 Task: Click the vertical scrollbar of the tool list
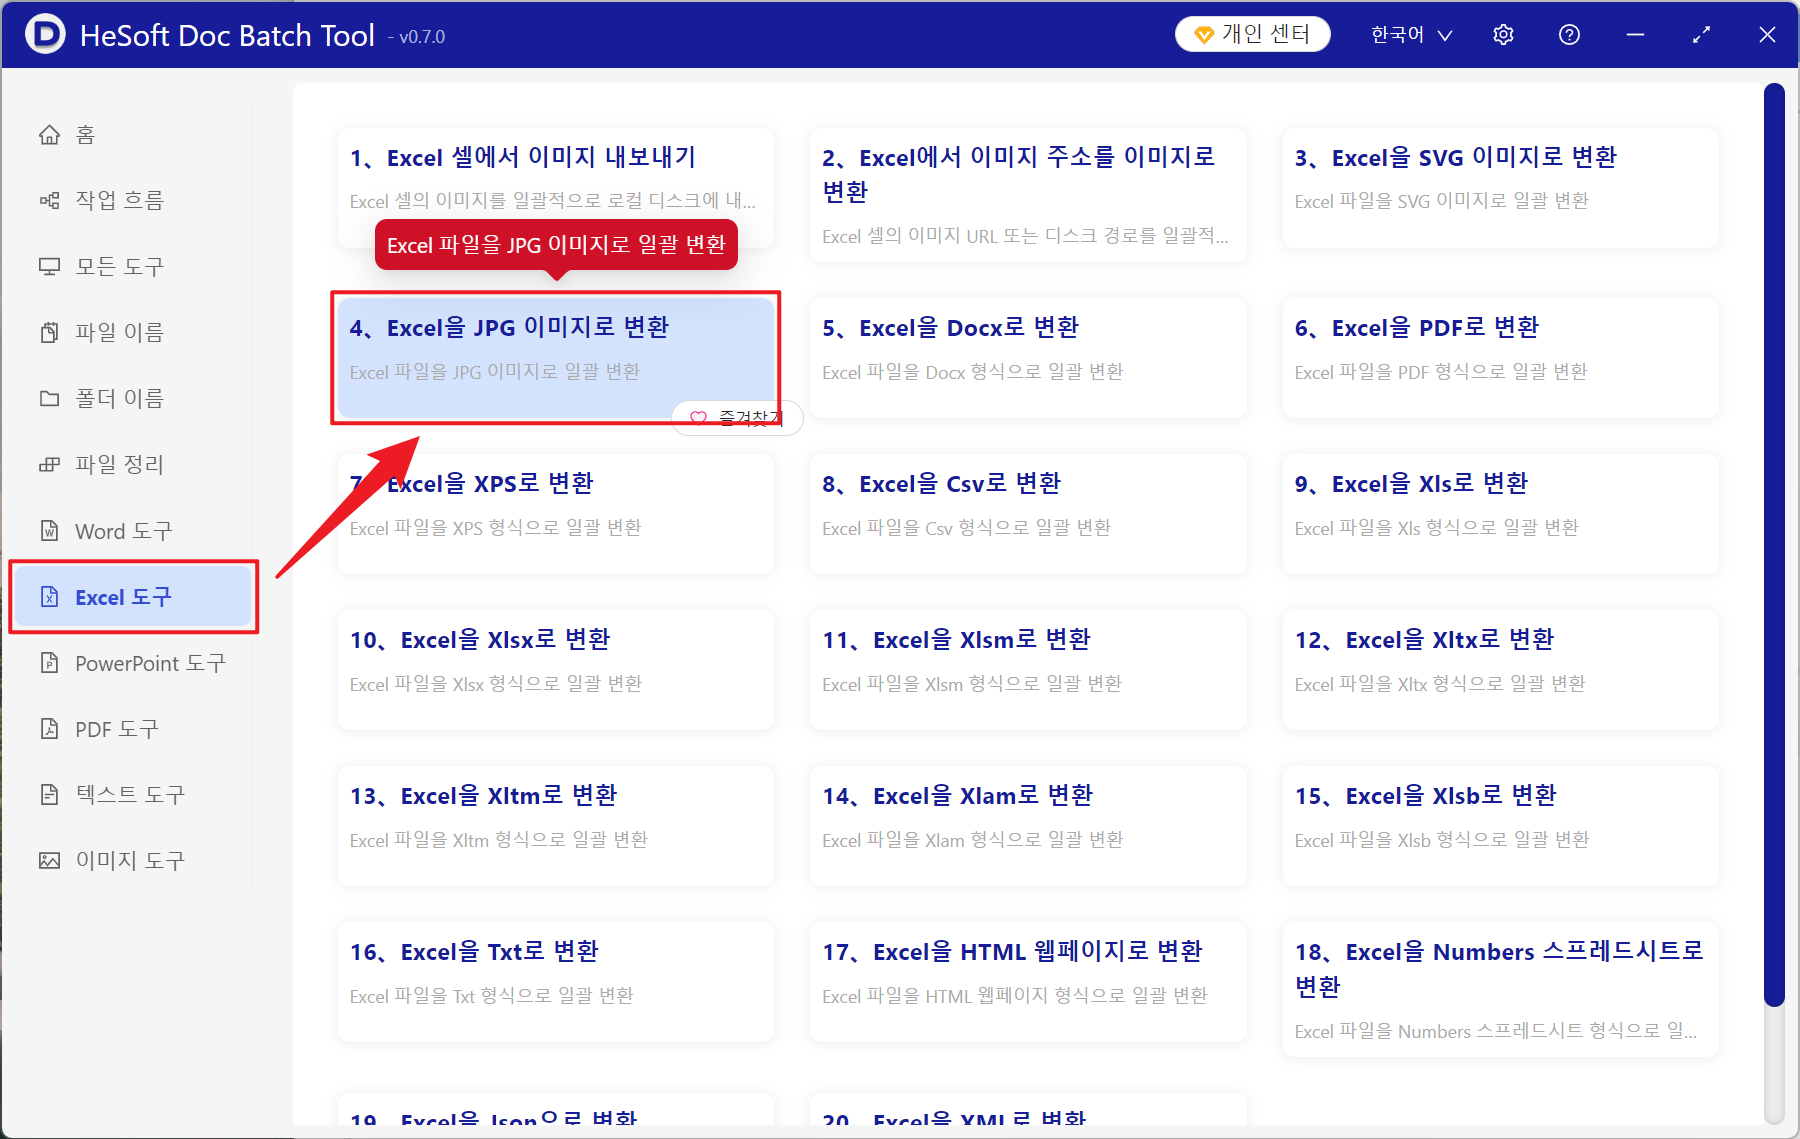click(x=1774, y=545)
